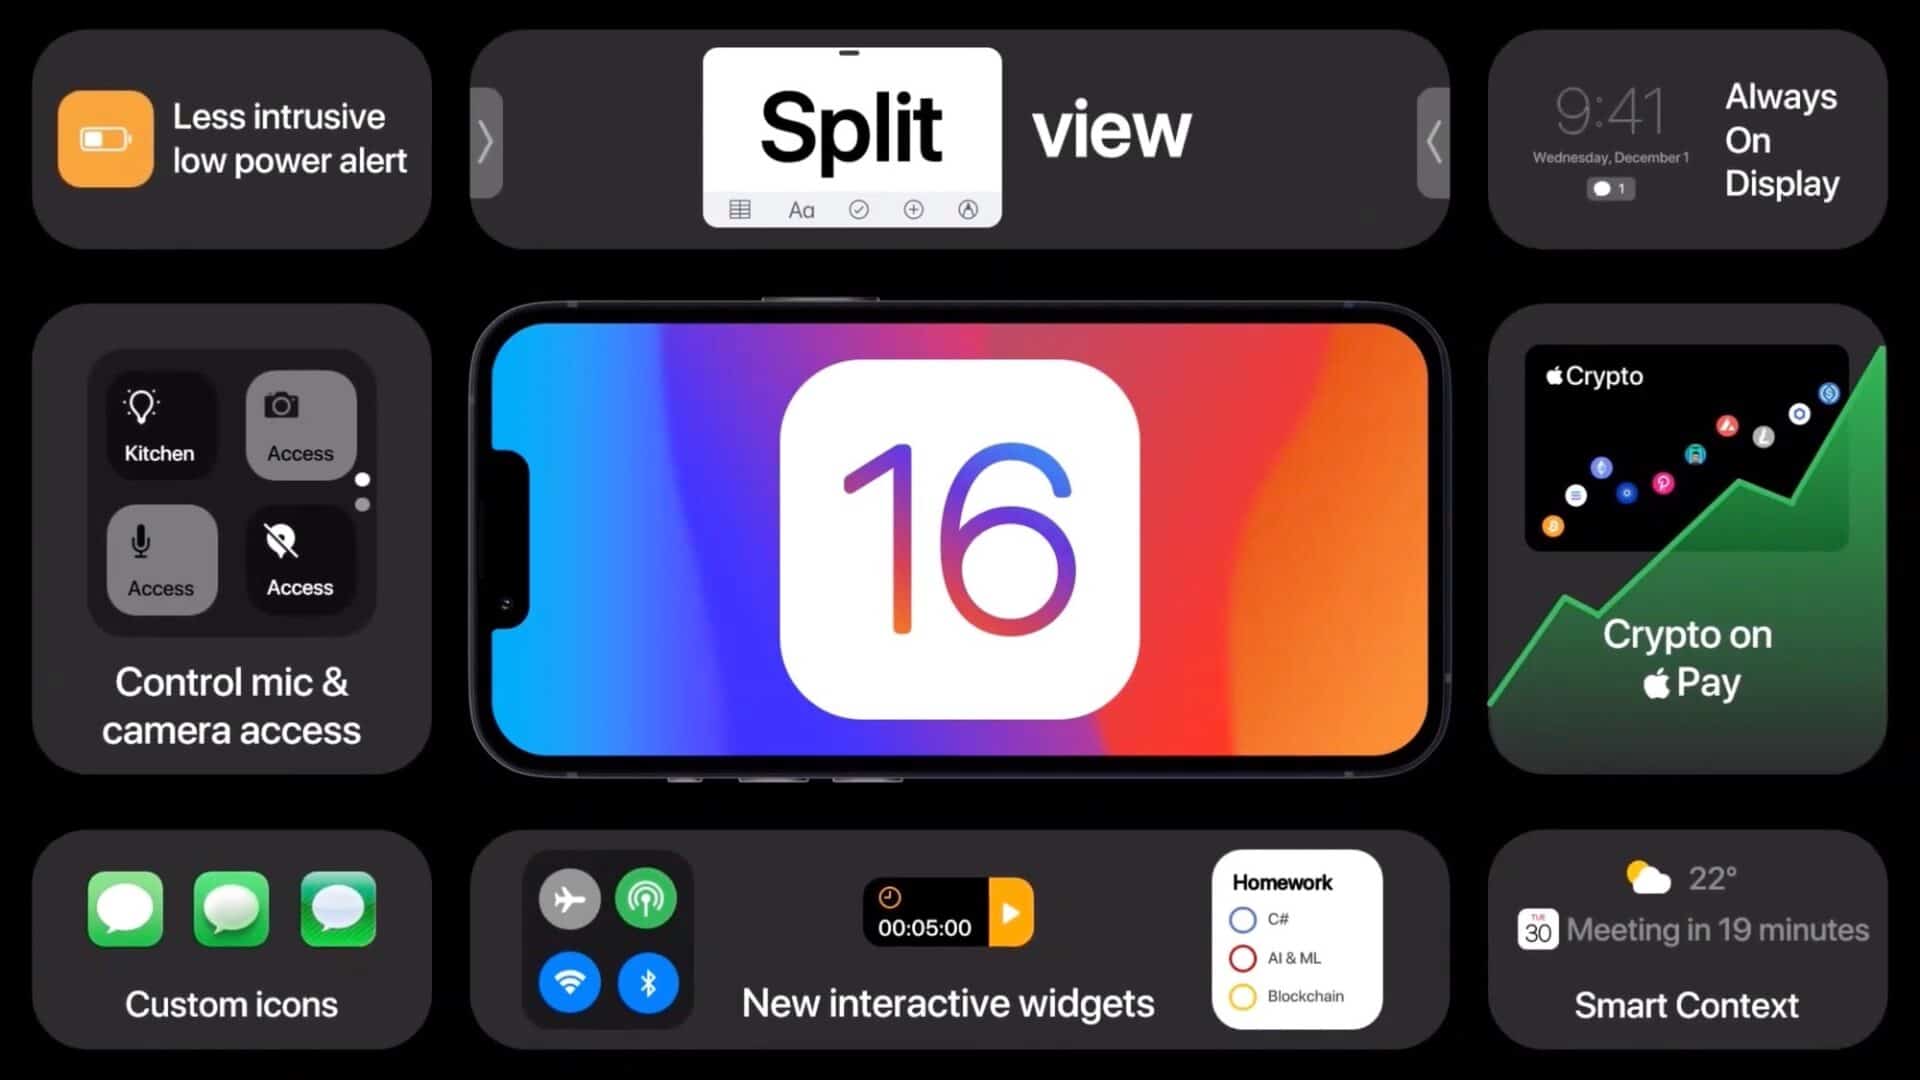Select the font style Aa toolbar icon
This screenshot has width=1920, height=1080.
pyautogui.click(x=800, y=208)
